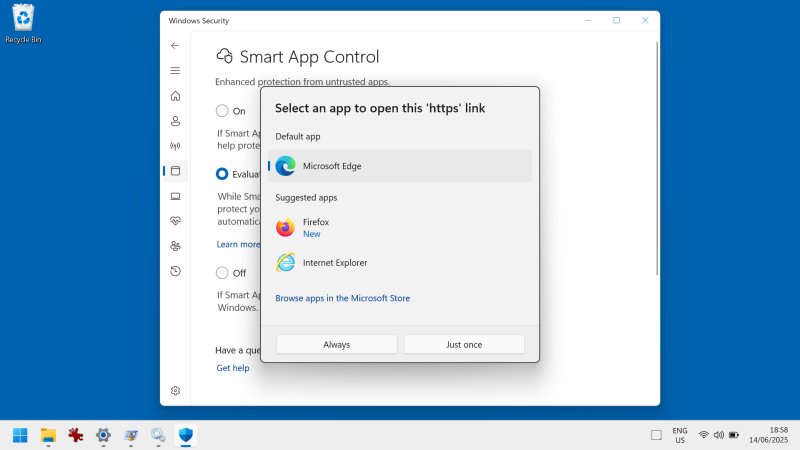Open Firewall & network protection sidebar icon

(175, 146)
